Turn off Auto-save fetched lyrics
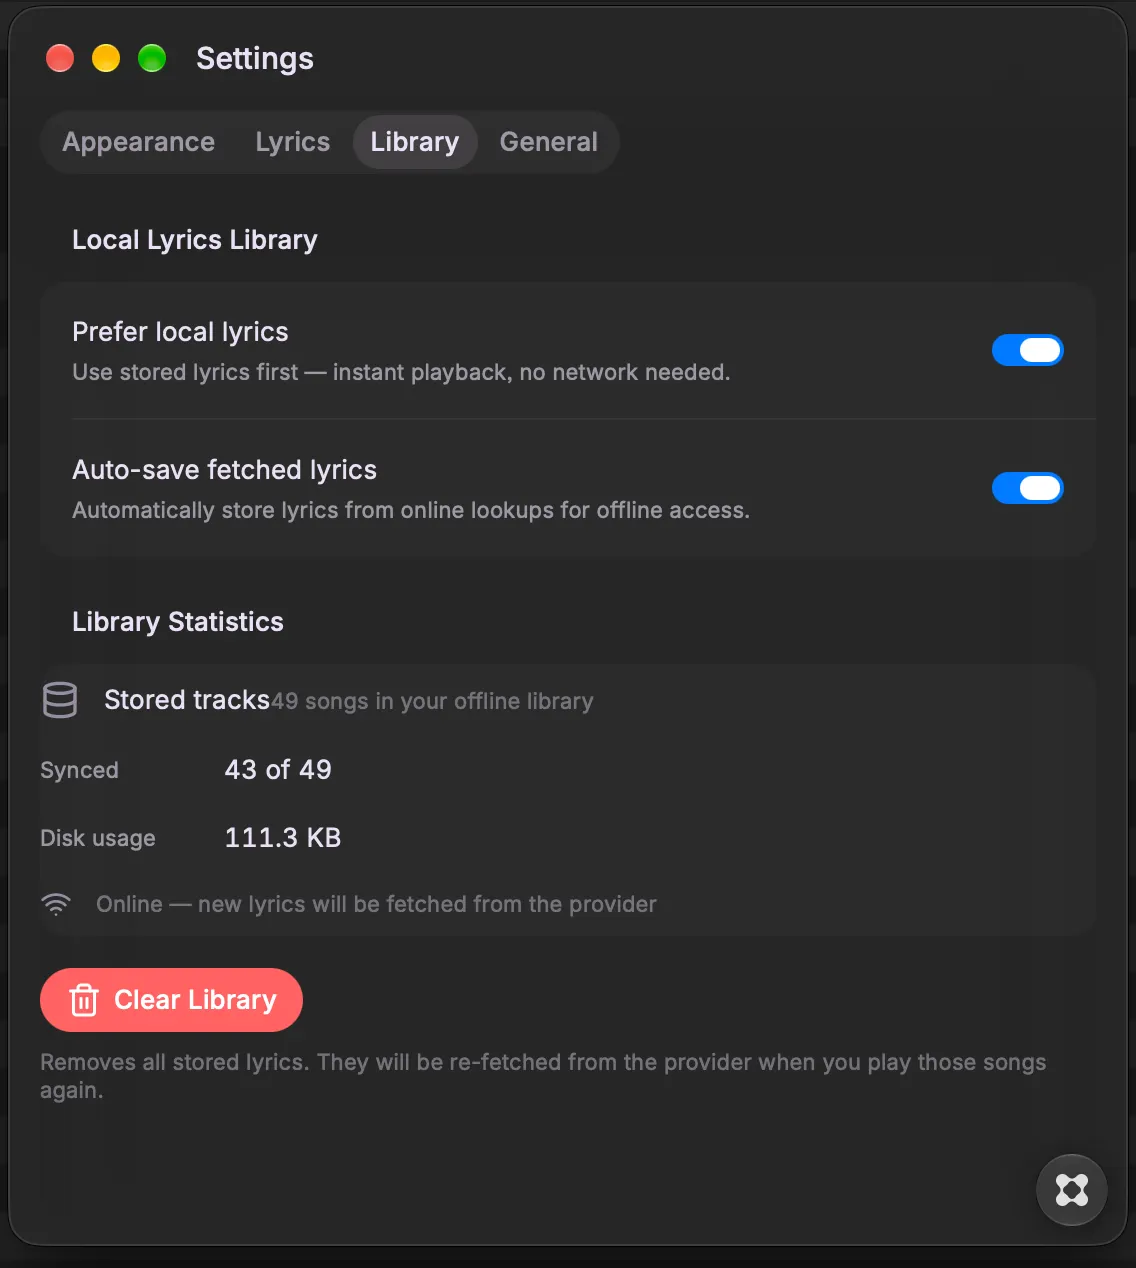Screen dimensions: 1136x1268 click(1027, 488)
